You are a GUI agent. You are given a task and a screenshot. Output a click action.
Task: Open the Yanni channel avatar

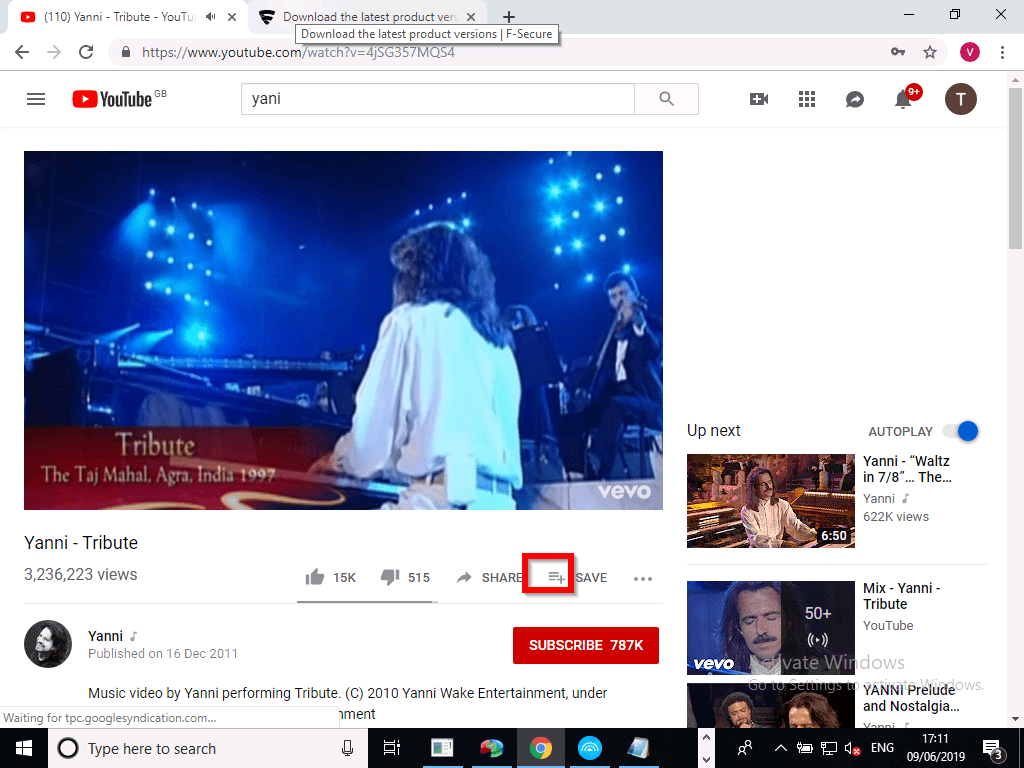(x=48, y=644)
